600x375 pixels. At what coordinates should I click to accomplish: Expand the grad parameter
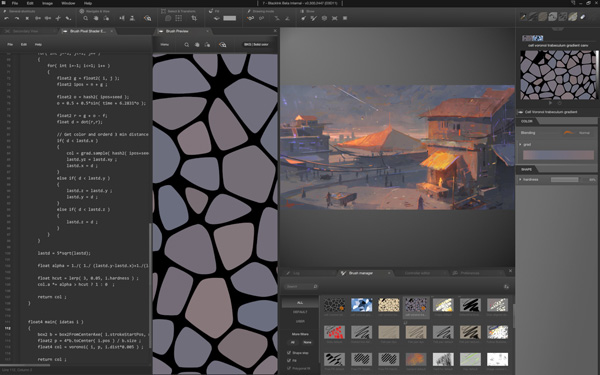(x=520, y=144)
